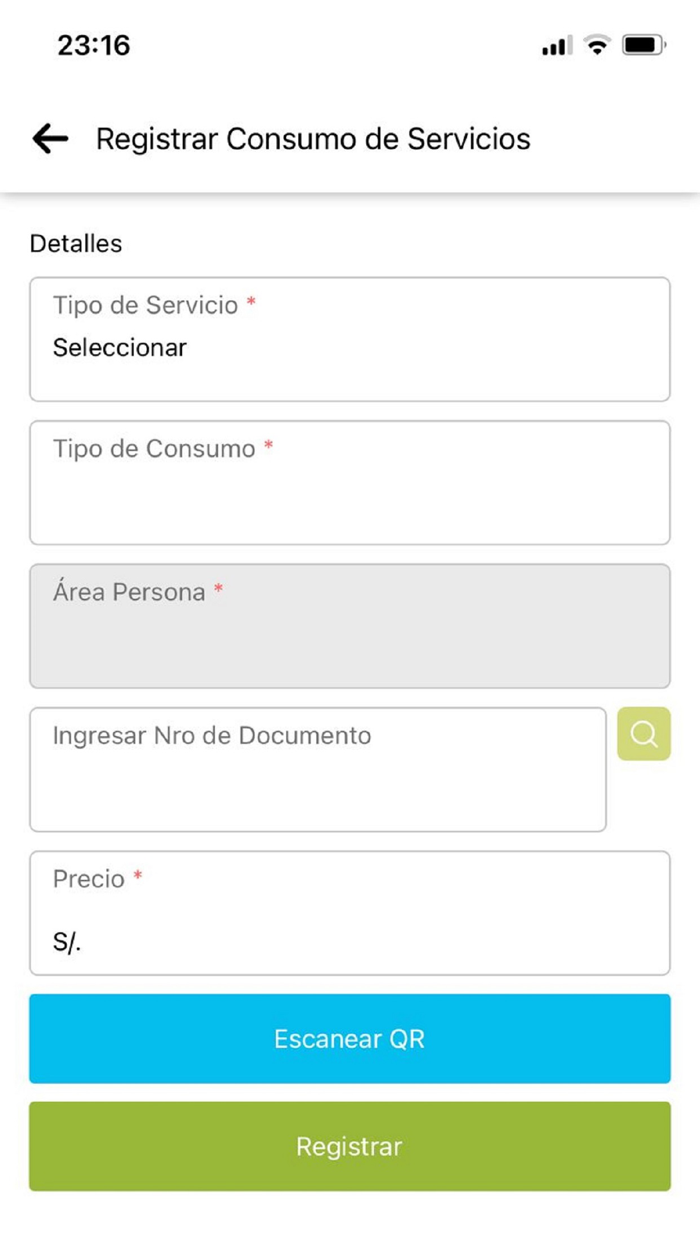Tap the battery indicator icon
The width and height of the screenshot is (700, 1244).
point(641,44)
